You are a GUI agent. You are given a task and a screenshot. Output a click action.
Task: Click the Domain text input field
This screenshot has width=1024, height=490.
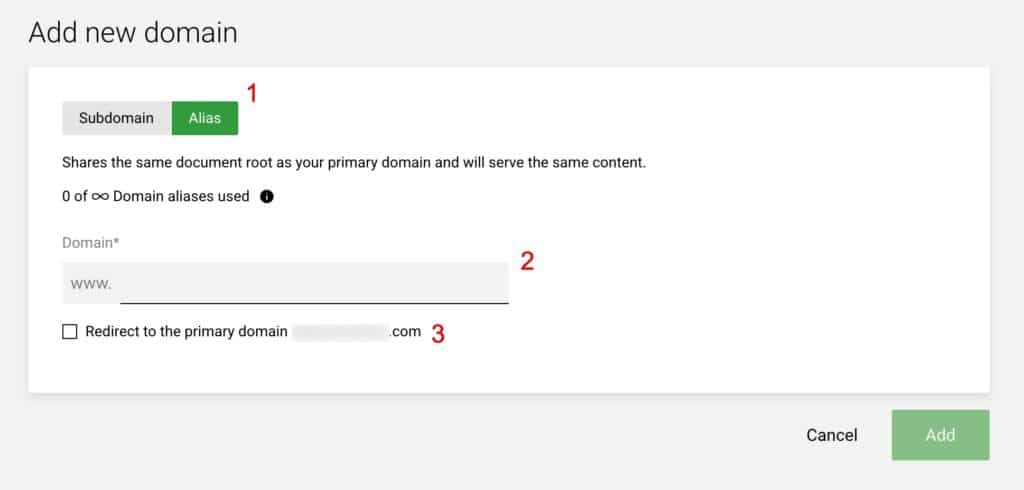(x=285, y=283)
